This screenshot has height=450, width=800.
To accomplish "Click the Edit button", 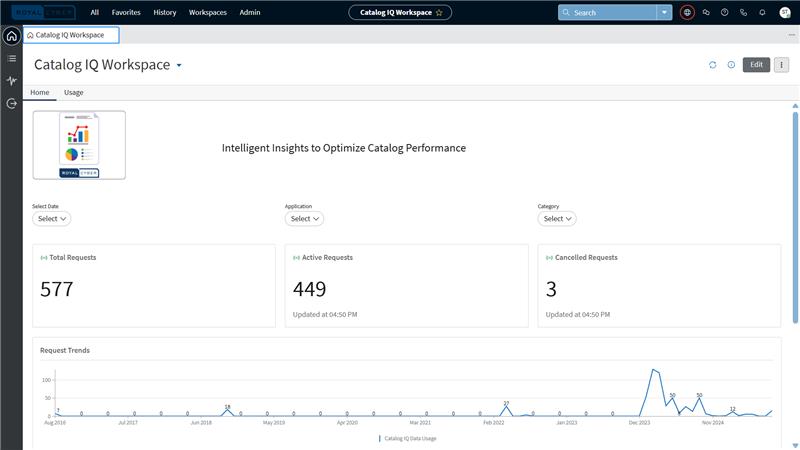I will 756,65.
